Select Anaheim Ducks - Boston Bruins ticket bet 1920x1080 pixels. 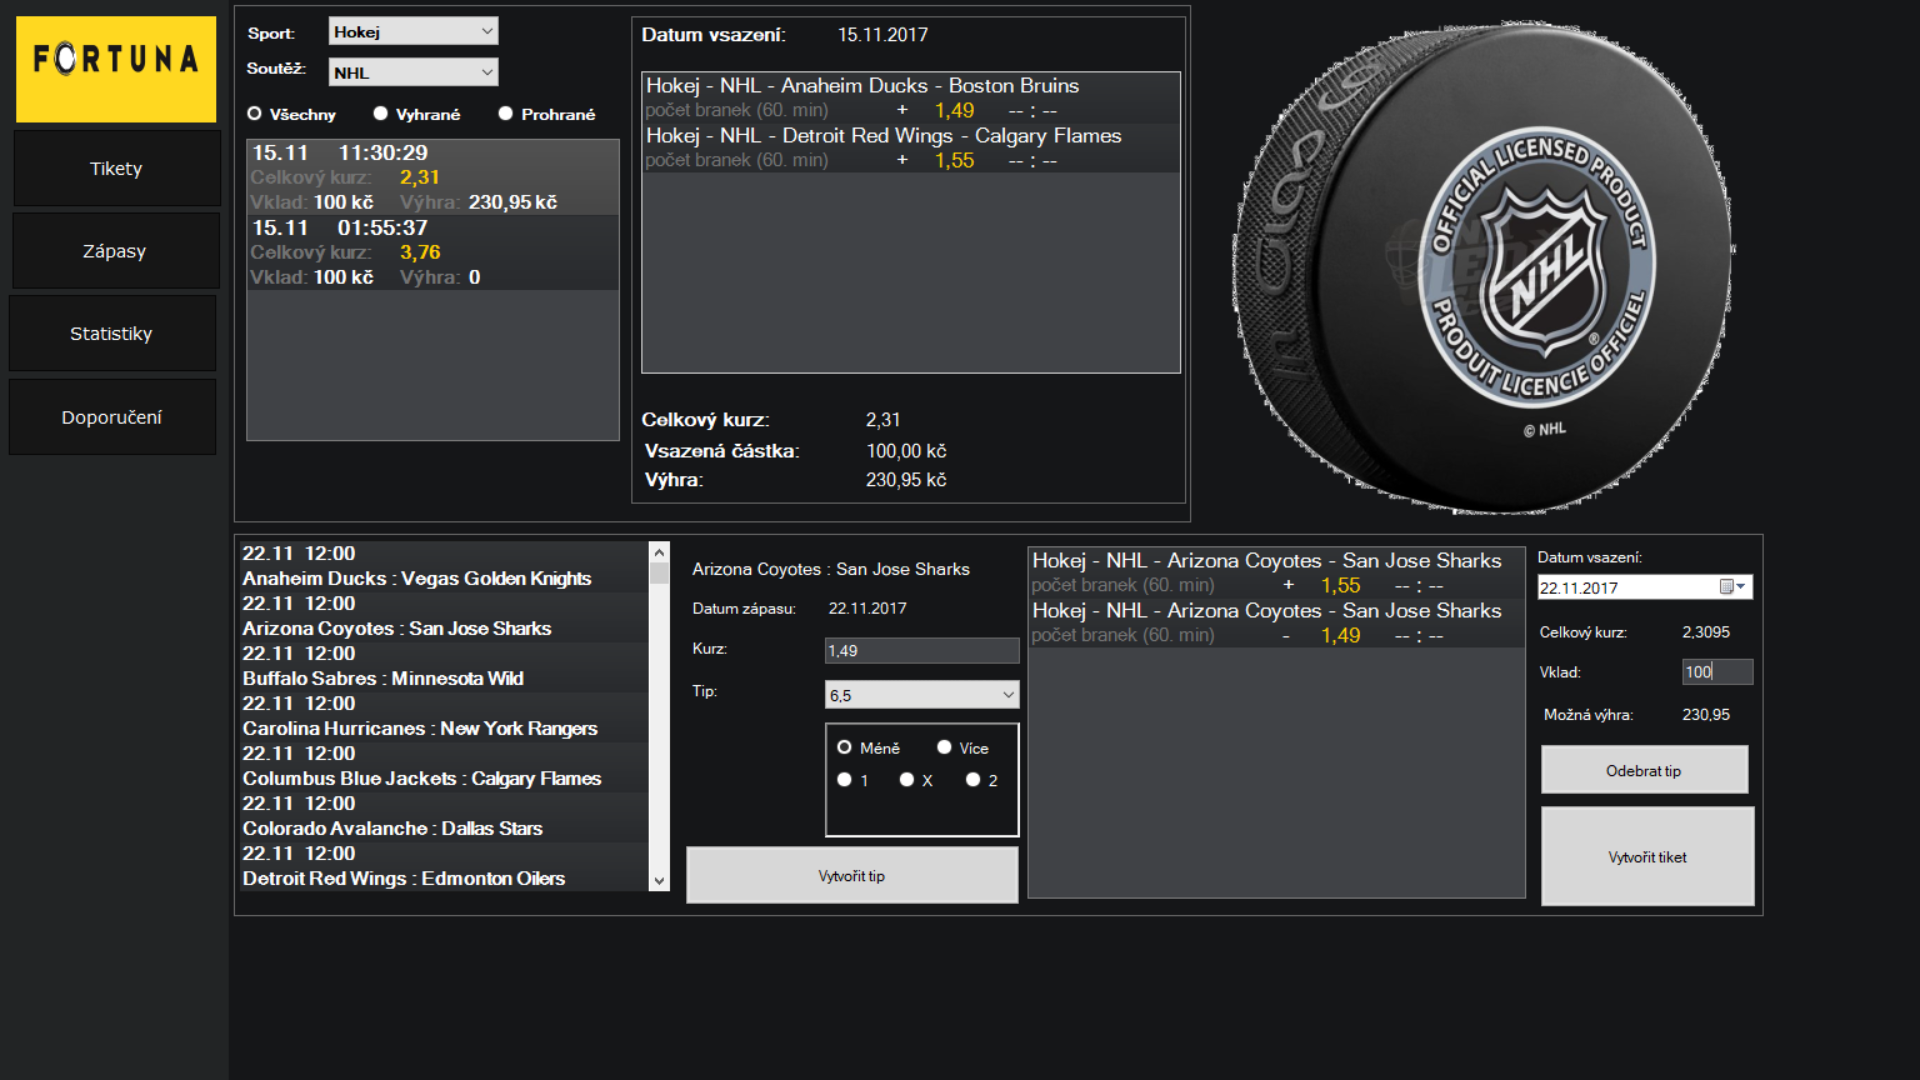911,97
